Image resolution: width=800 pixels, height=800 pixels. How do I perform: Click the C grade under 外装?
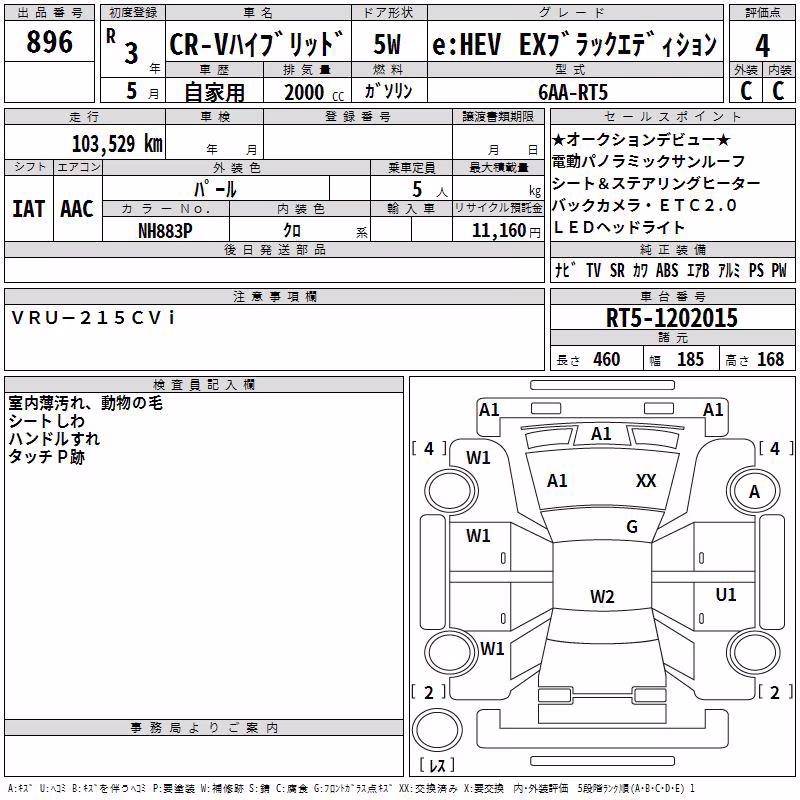[x=746, y=91]
